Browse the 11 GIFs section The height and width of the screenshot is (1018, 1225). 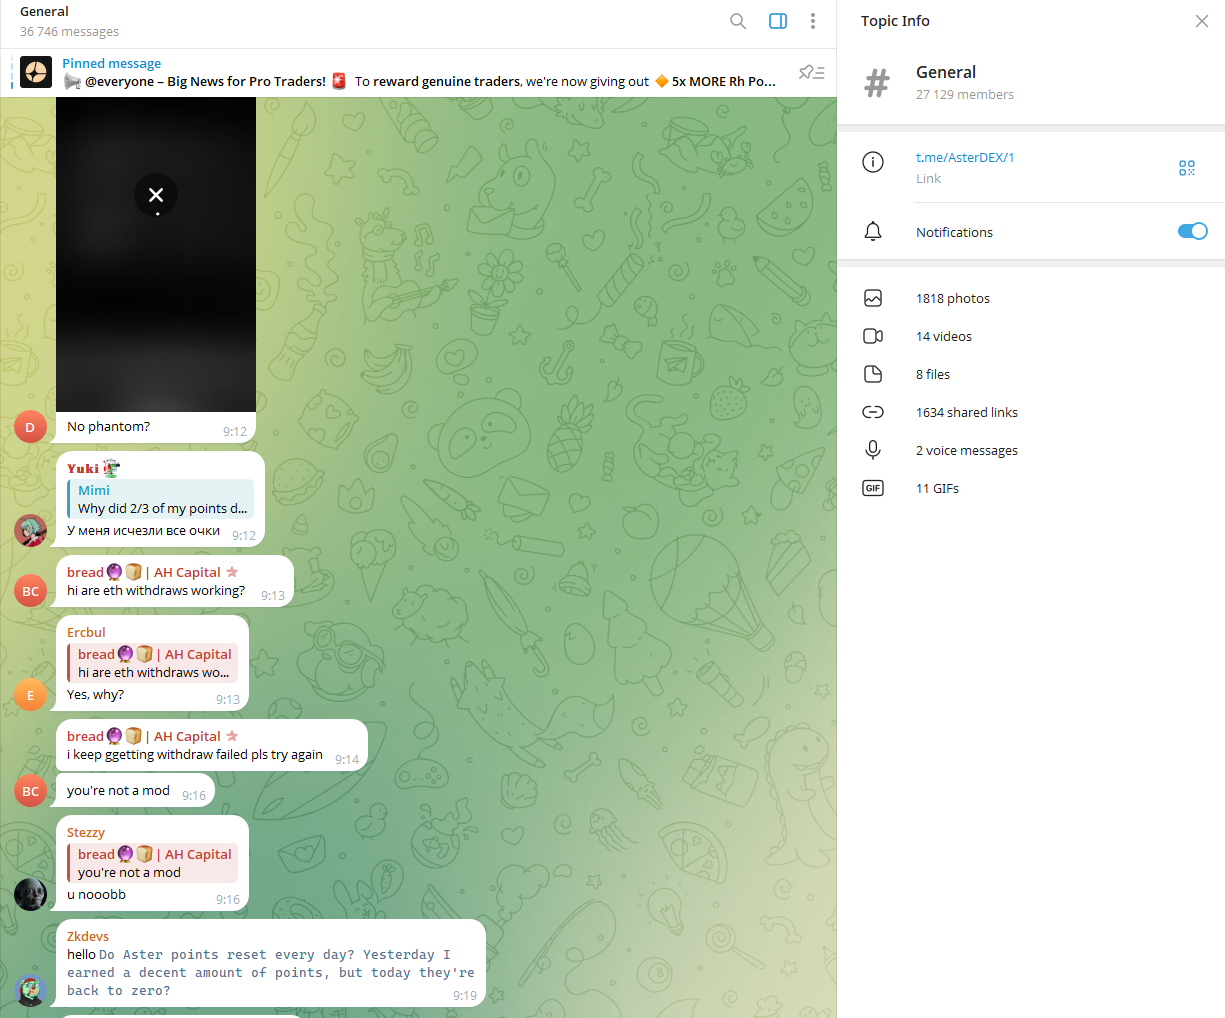(937, 488)
